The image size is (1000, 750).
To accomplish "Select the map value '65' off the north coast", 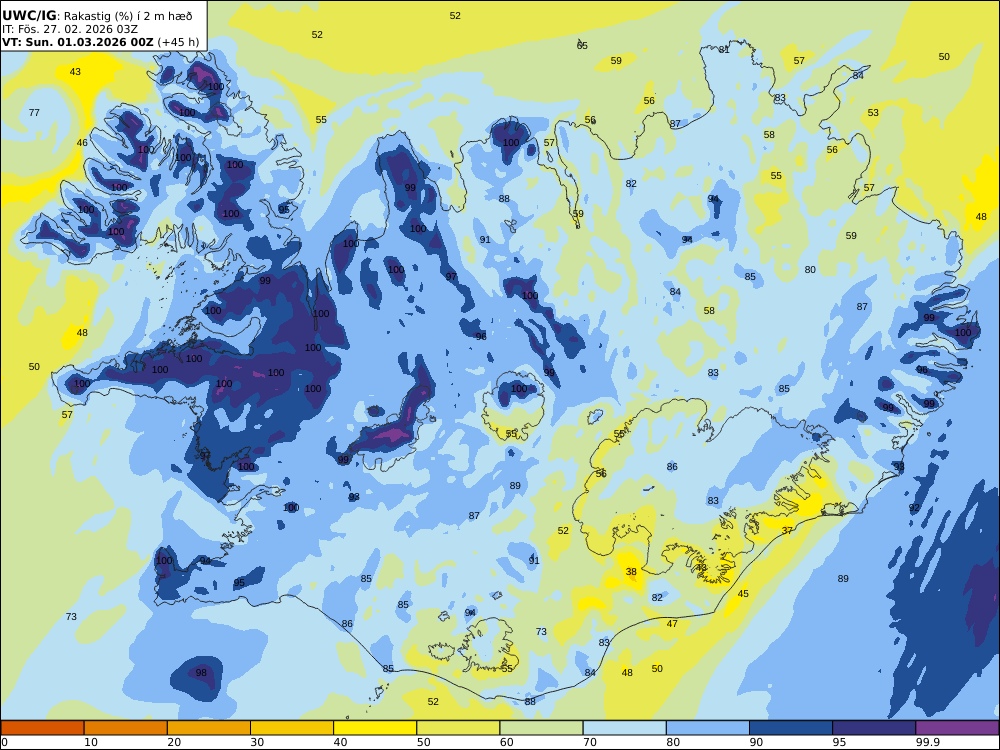I will pyautogui.click(x=582, y=45).
